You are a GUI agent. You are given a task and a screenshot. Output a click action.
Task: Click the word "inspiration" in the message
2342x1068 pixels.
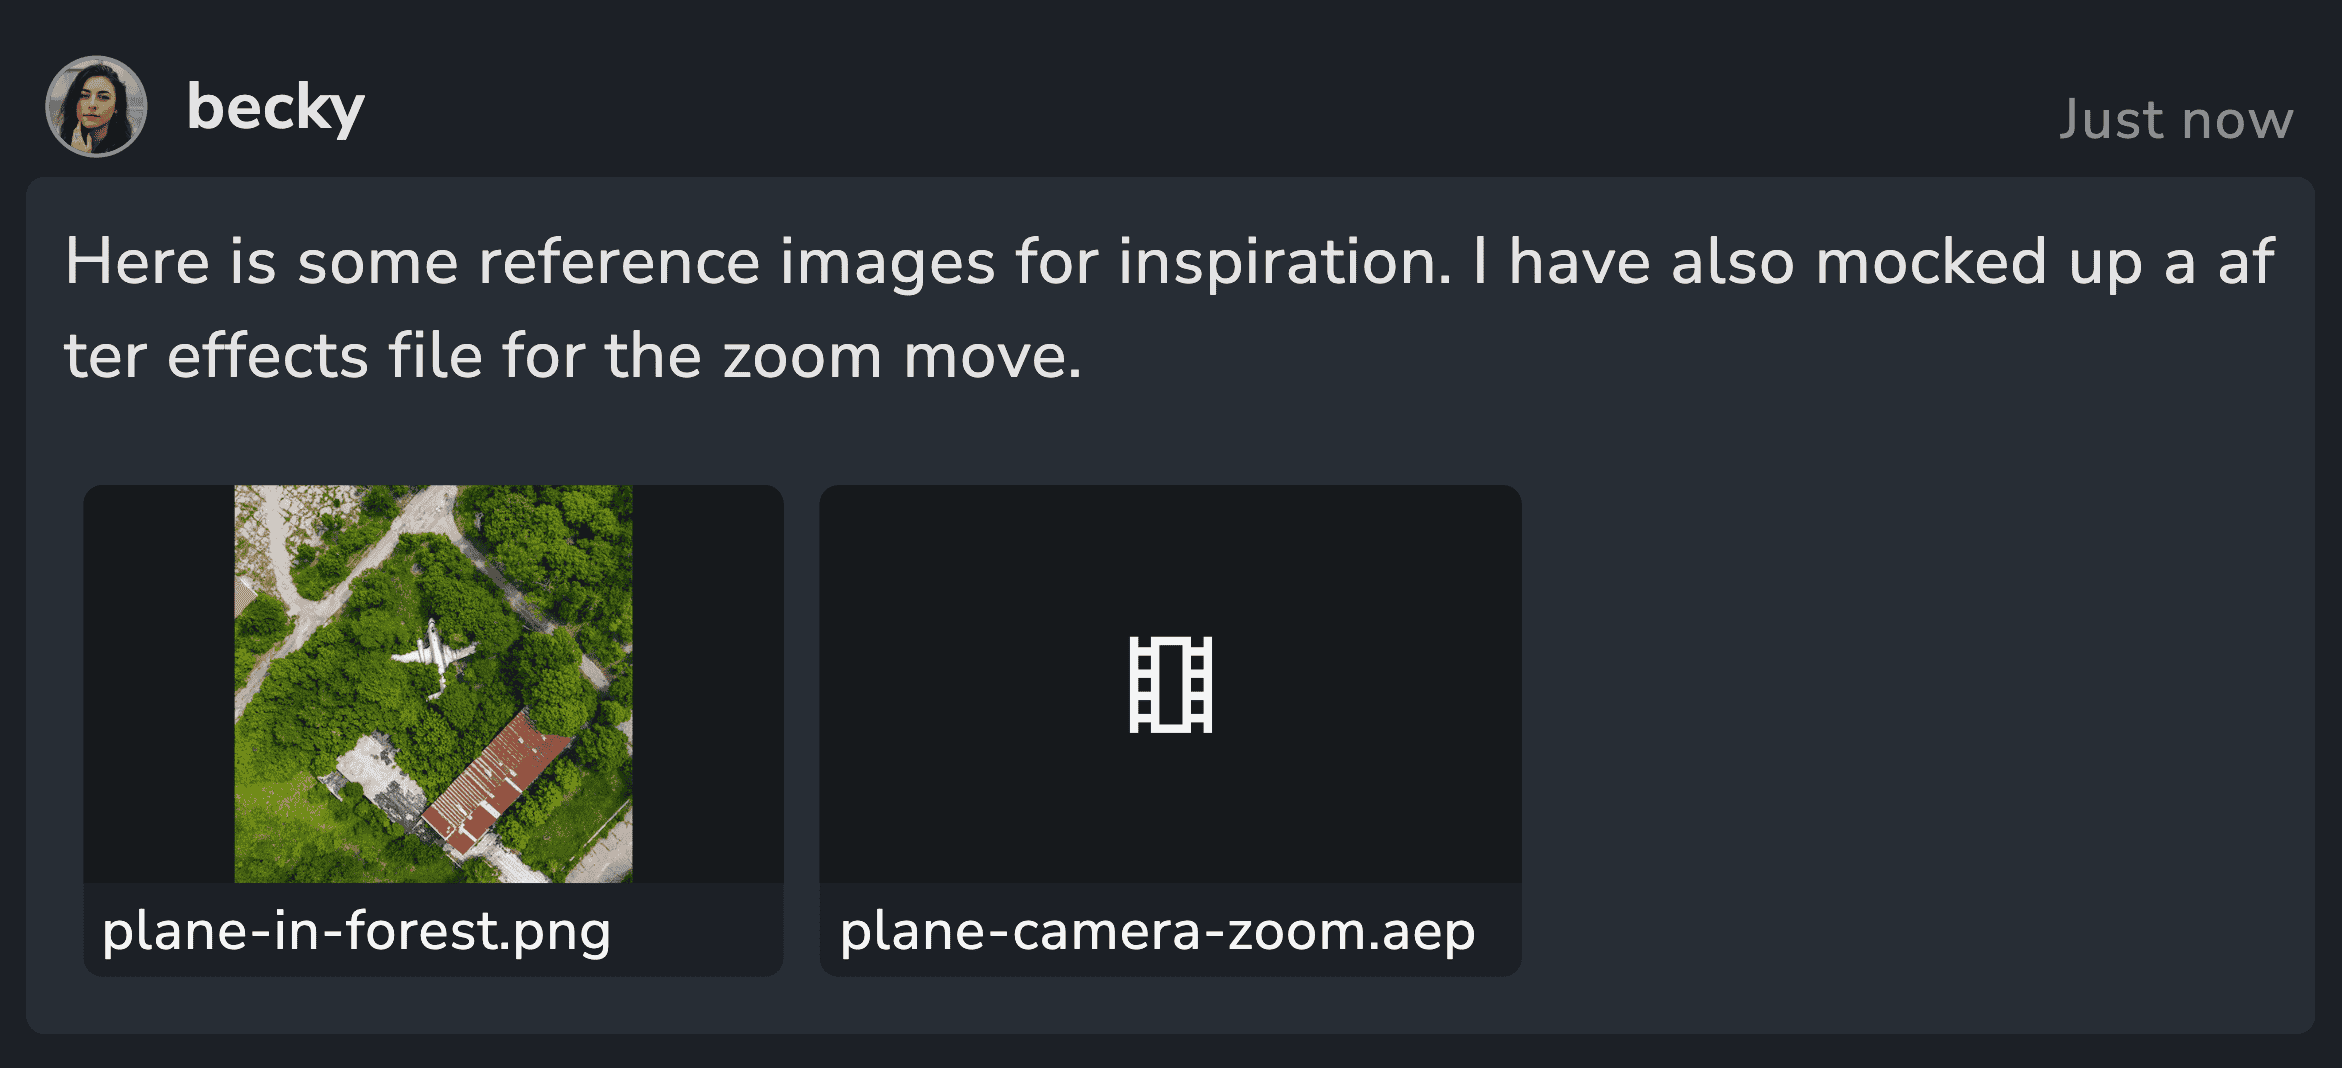pos(1284,264)
